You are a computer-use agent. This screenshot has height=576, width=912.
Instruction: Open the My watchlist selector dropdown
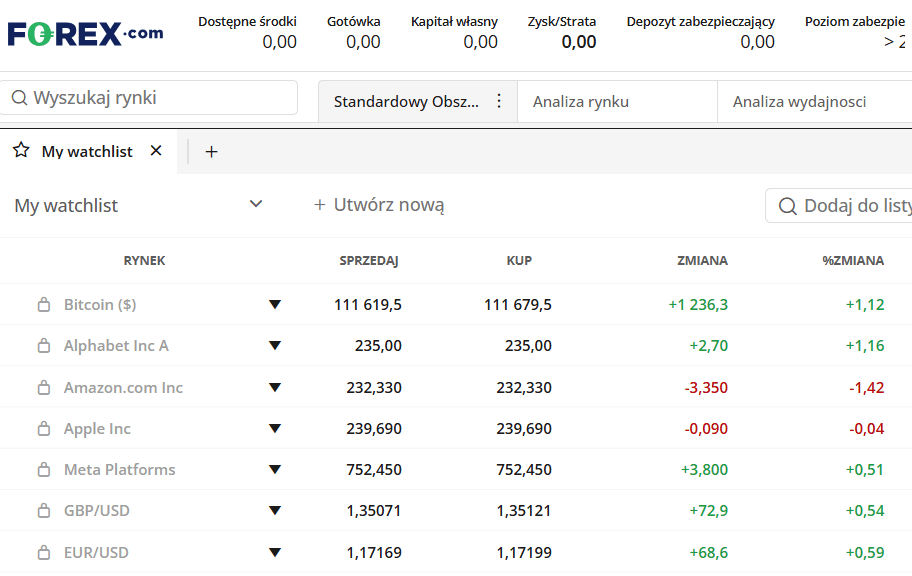click(138, 205)
